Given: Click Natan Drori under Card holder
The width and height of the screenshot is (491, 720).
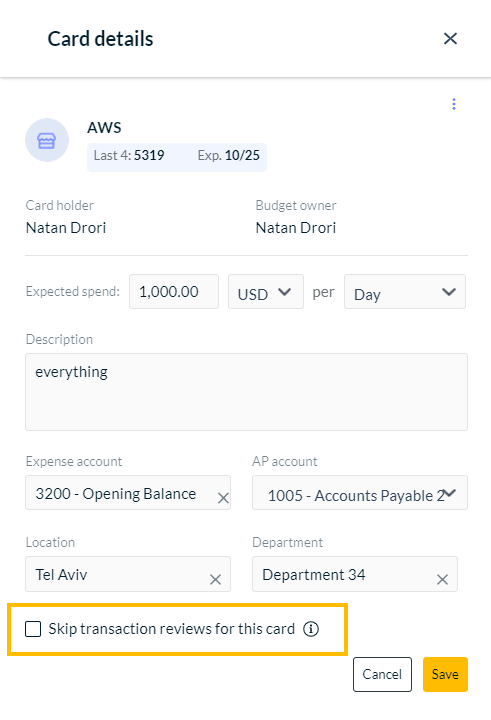Looking at the screenshot, I should tap(66, 228).
